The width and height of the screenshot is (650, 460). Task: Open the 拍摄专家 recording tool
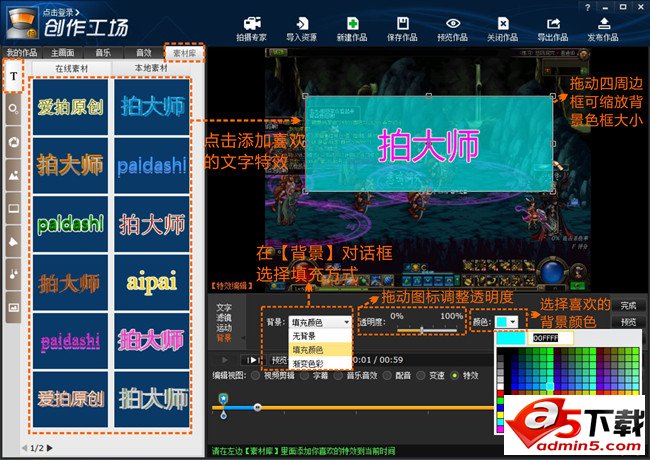[251, 29]
